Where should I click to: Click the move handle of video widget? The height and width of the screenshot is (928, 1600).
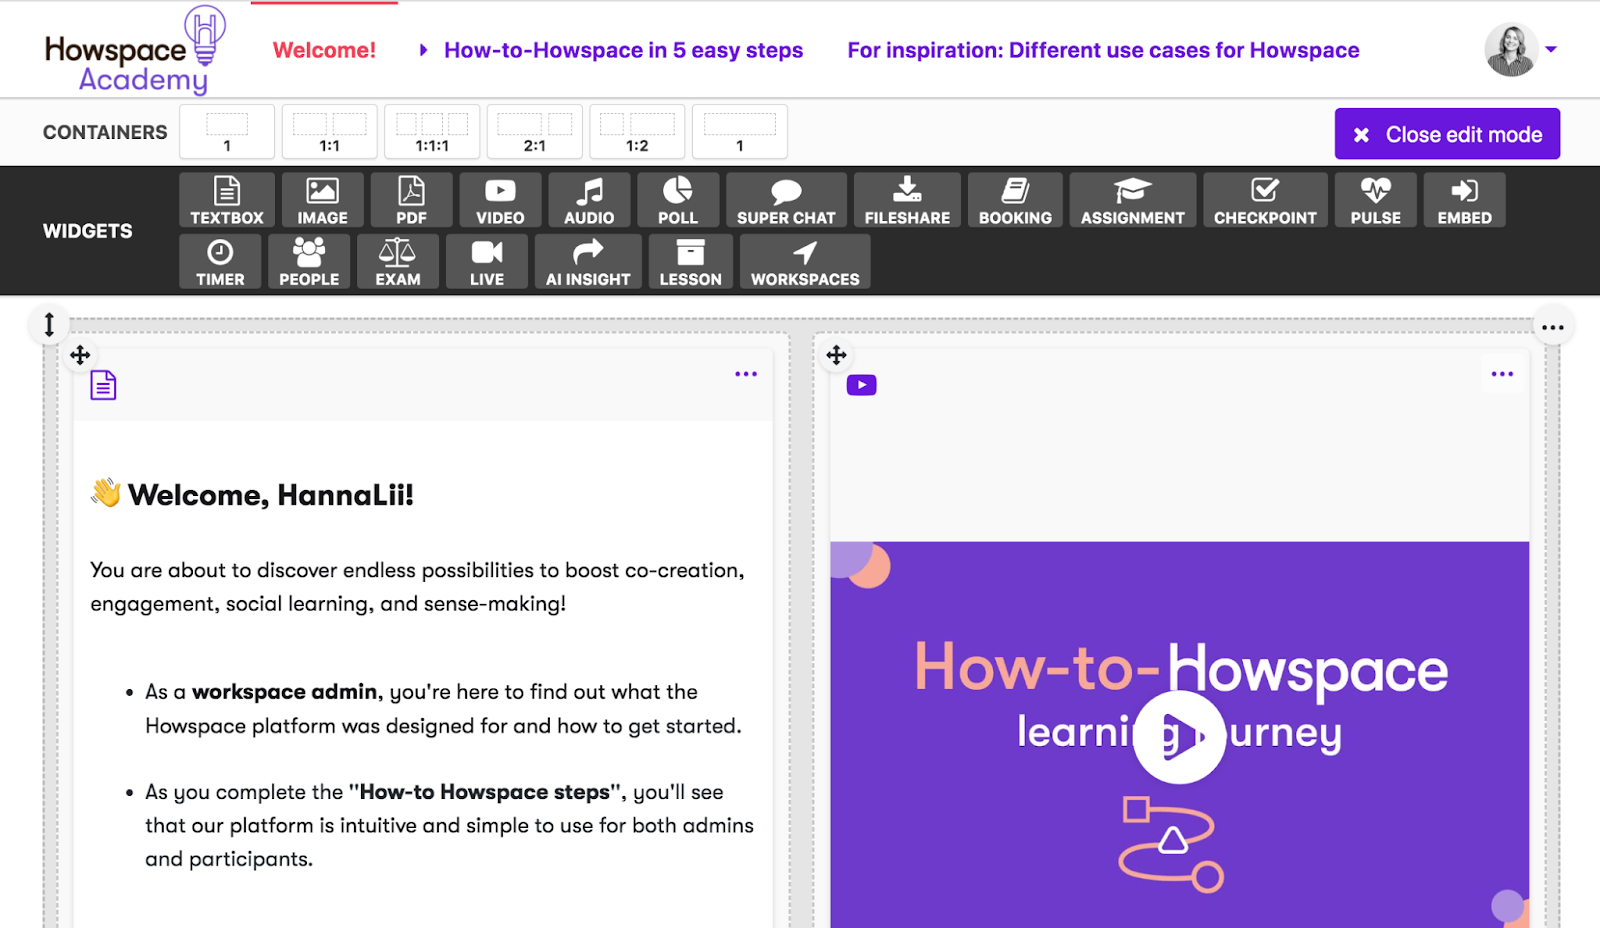(837, 355)
